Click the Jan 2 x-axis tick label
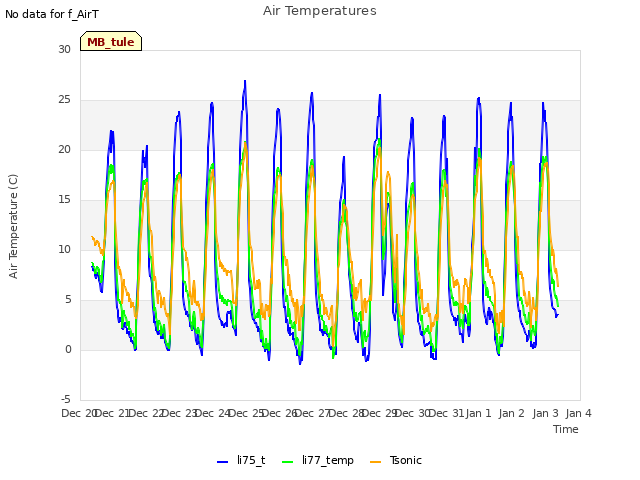The width and height of the screenshot is (640, 480). click(511, 413)
